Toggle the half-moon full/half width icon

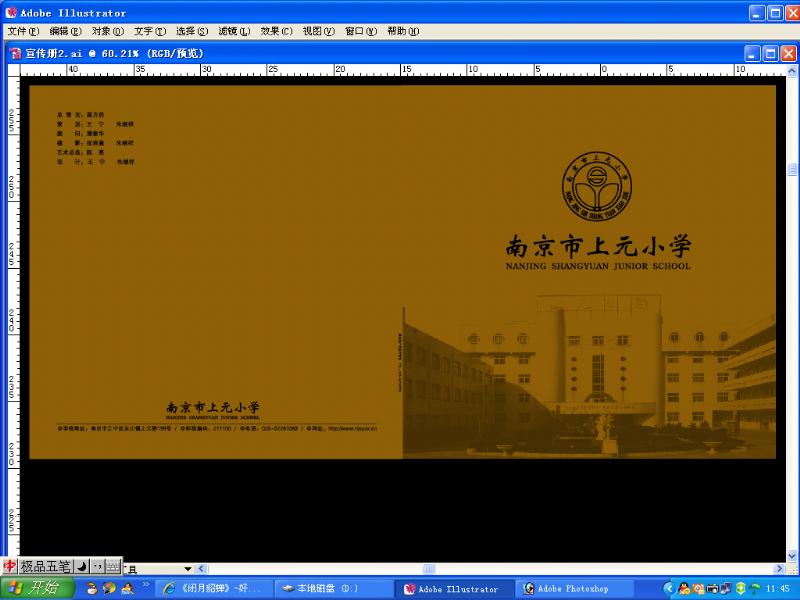point(82,566)
